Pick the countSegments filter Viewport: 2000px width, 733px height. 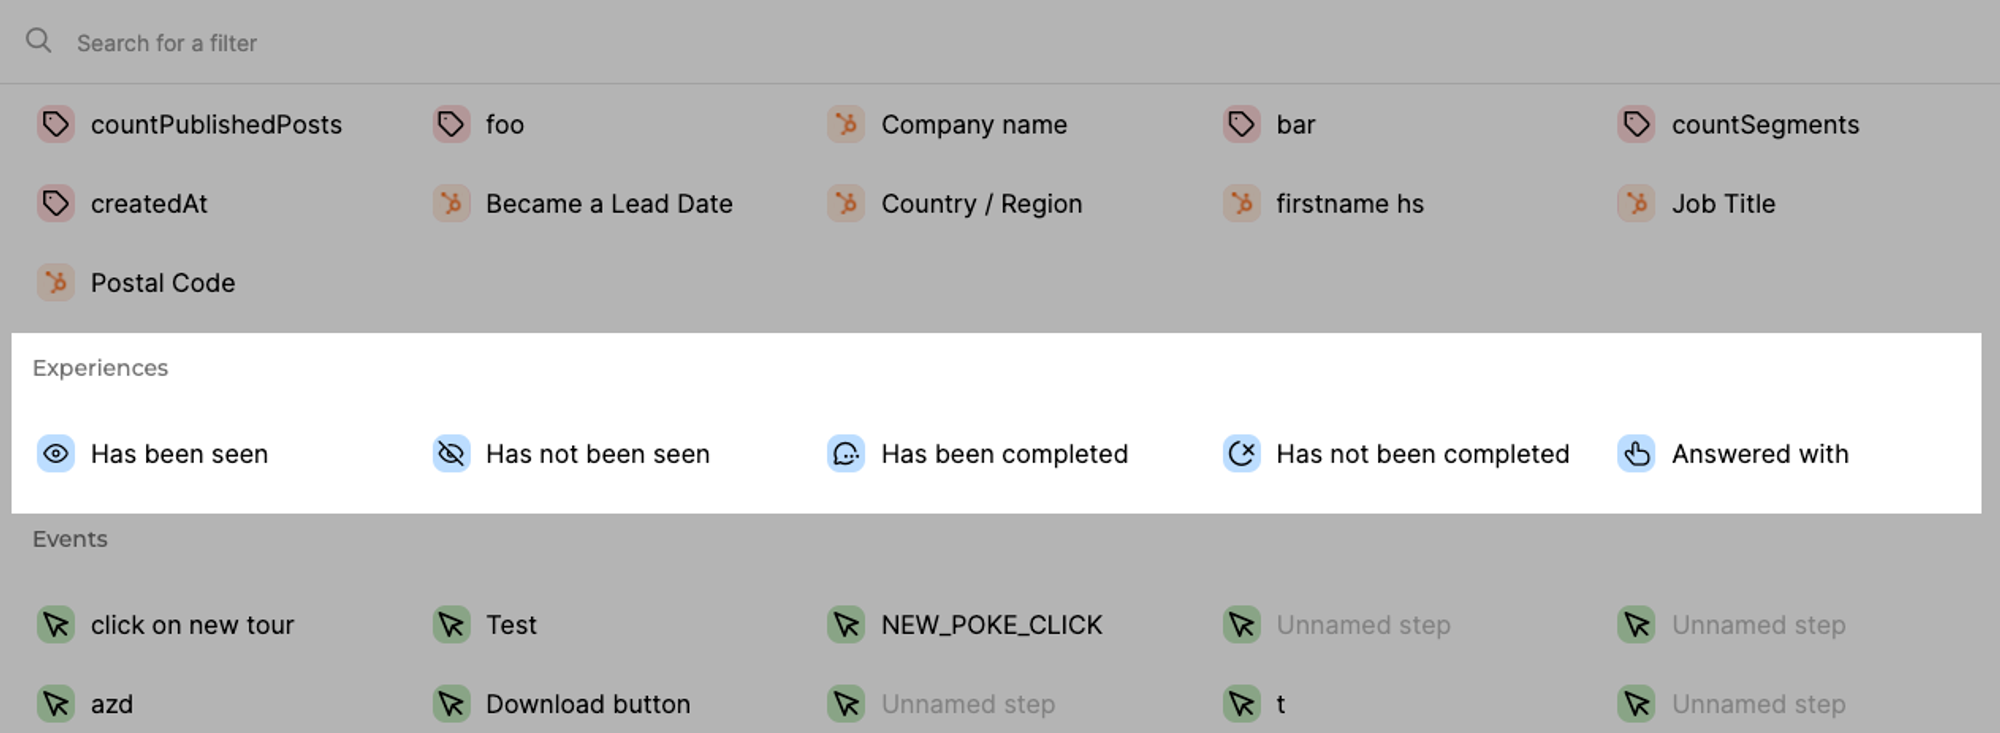[x=1764, y=125]
